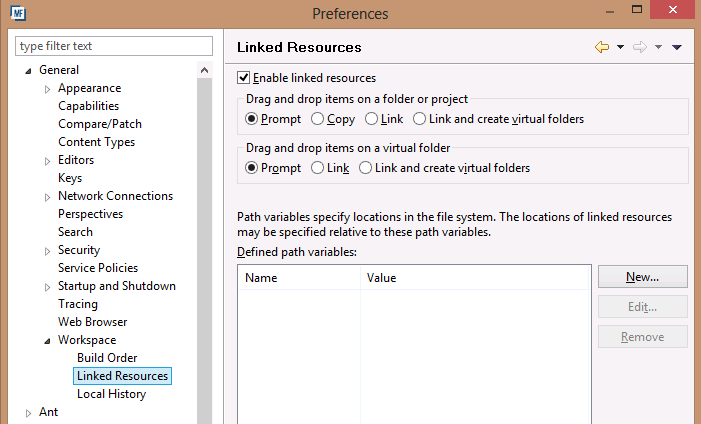Collapse the General tree node
This screenshot has height=424, width=701.
pyautogui.click(x=28, y=70)
